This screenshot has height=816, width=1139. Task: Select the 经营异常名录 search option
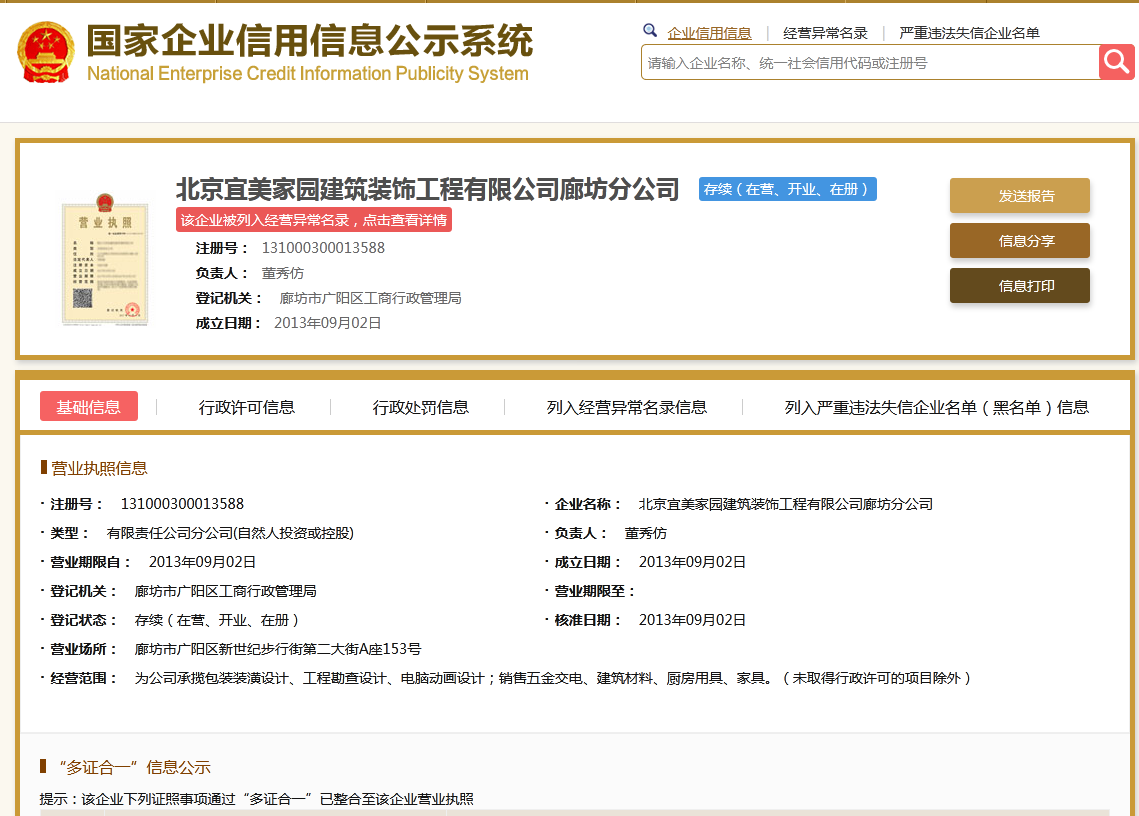825,33
